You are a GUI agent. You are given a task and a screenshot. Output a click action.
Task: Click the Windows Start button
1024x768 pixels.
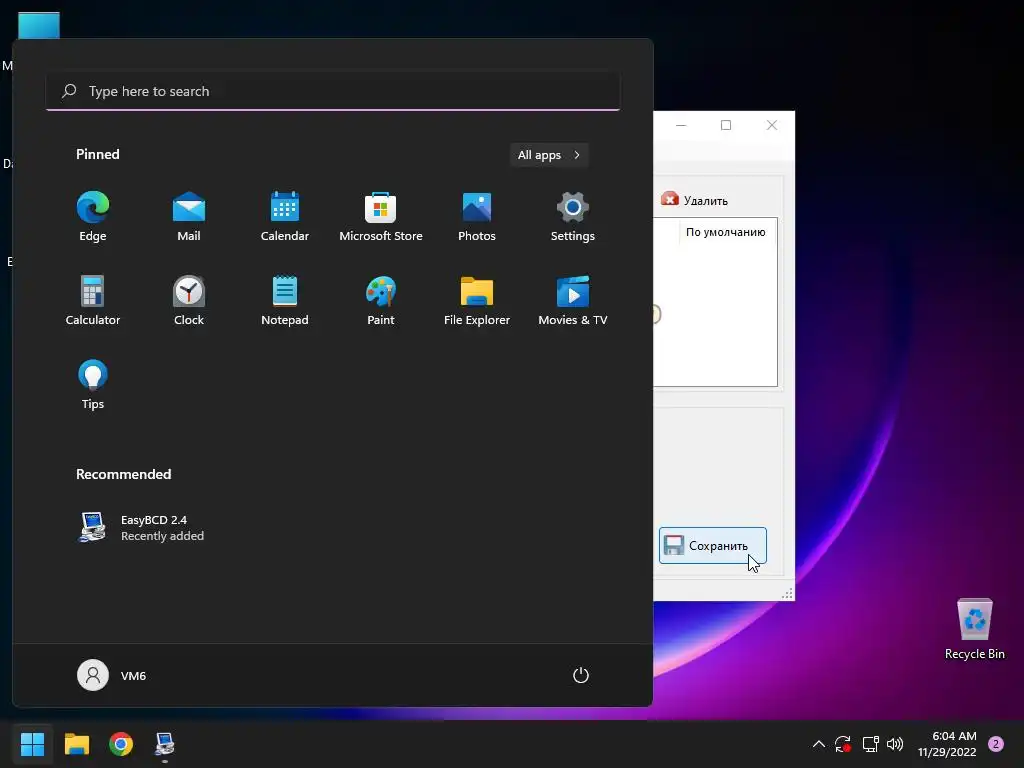tap(32, 744)
